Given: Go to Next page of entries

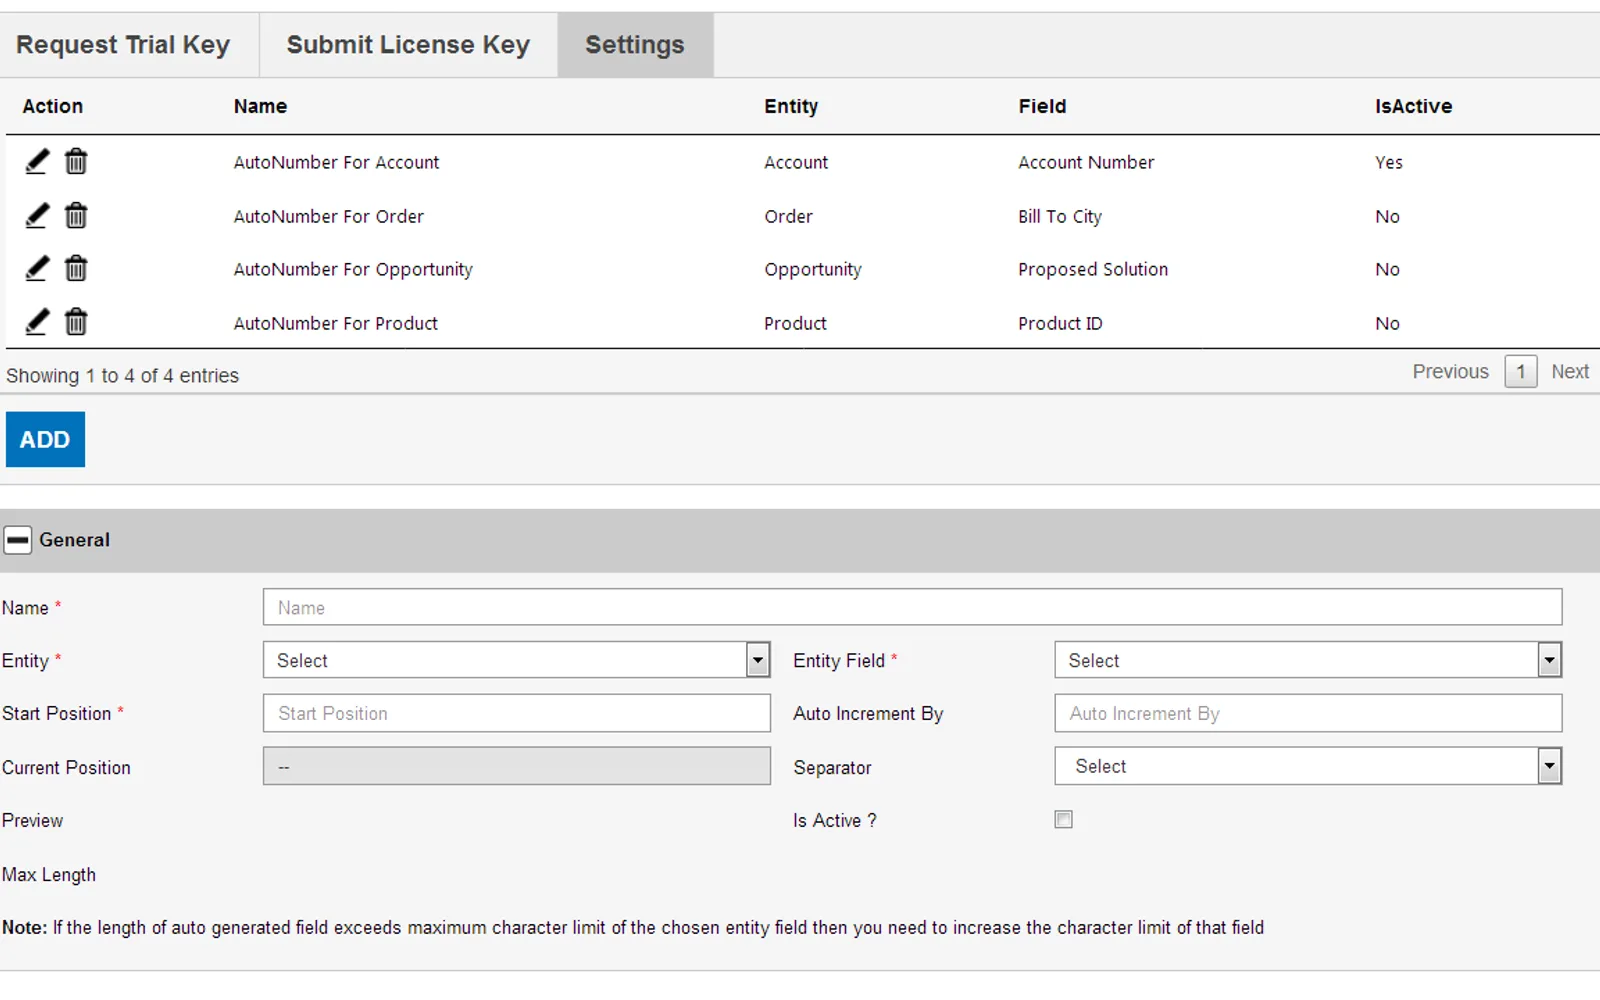Looking at the screenshot, I should click(x=1570, y=371).
